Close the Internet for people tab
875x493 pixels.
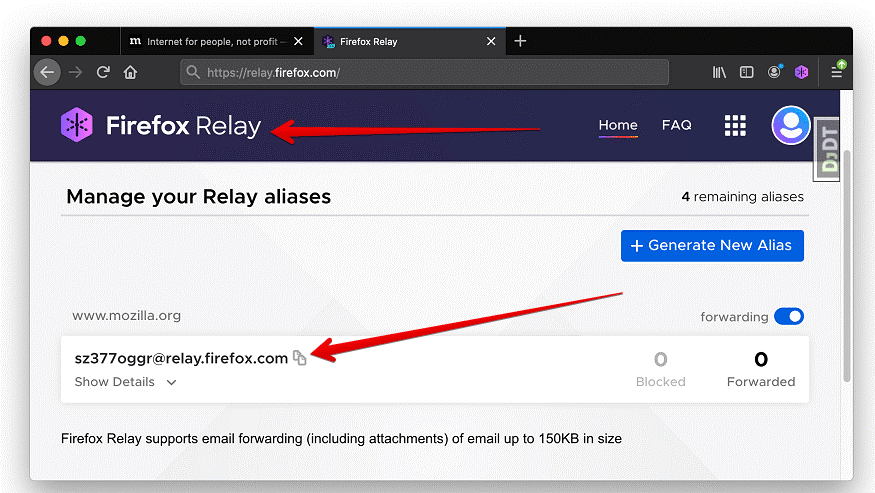click(299, 41)
